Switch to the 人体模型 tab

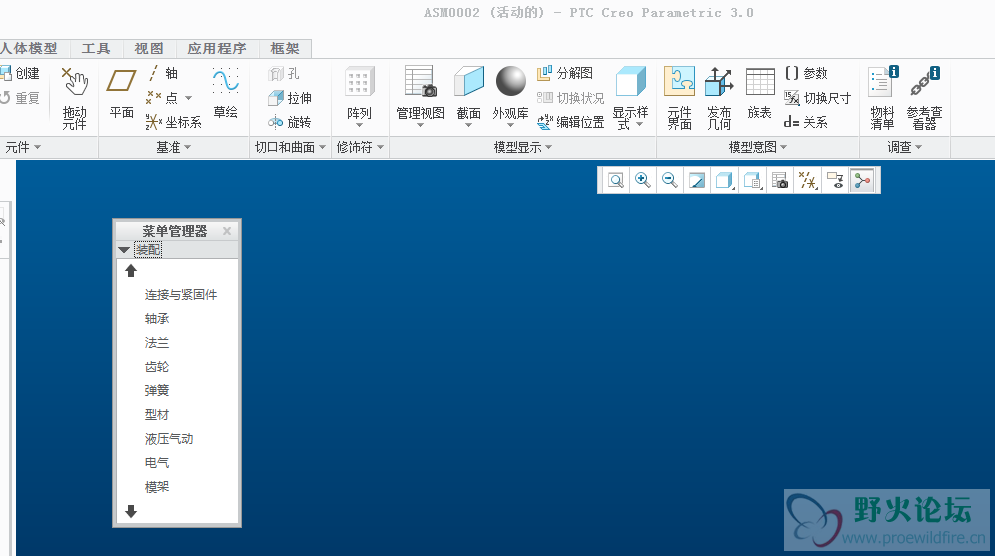click(x=30, y=48)
